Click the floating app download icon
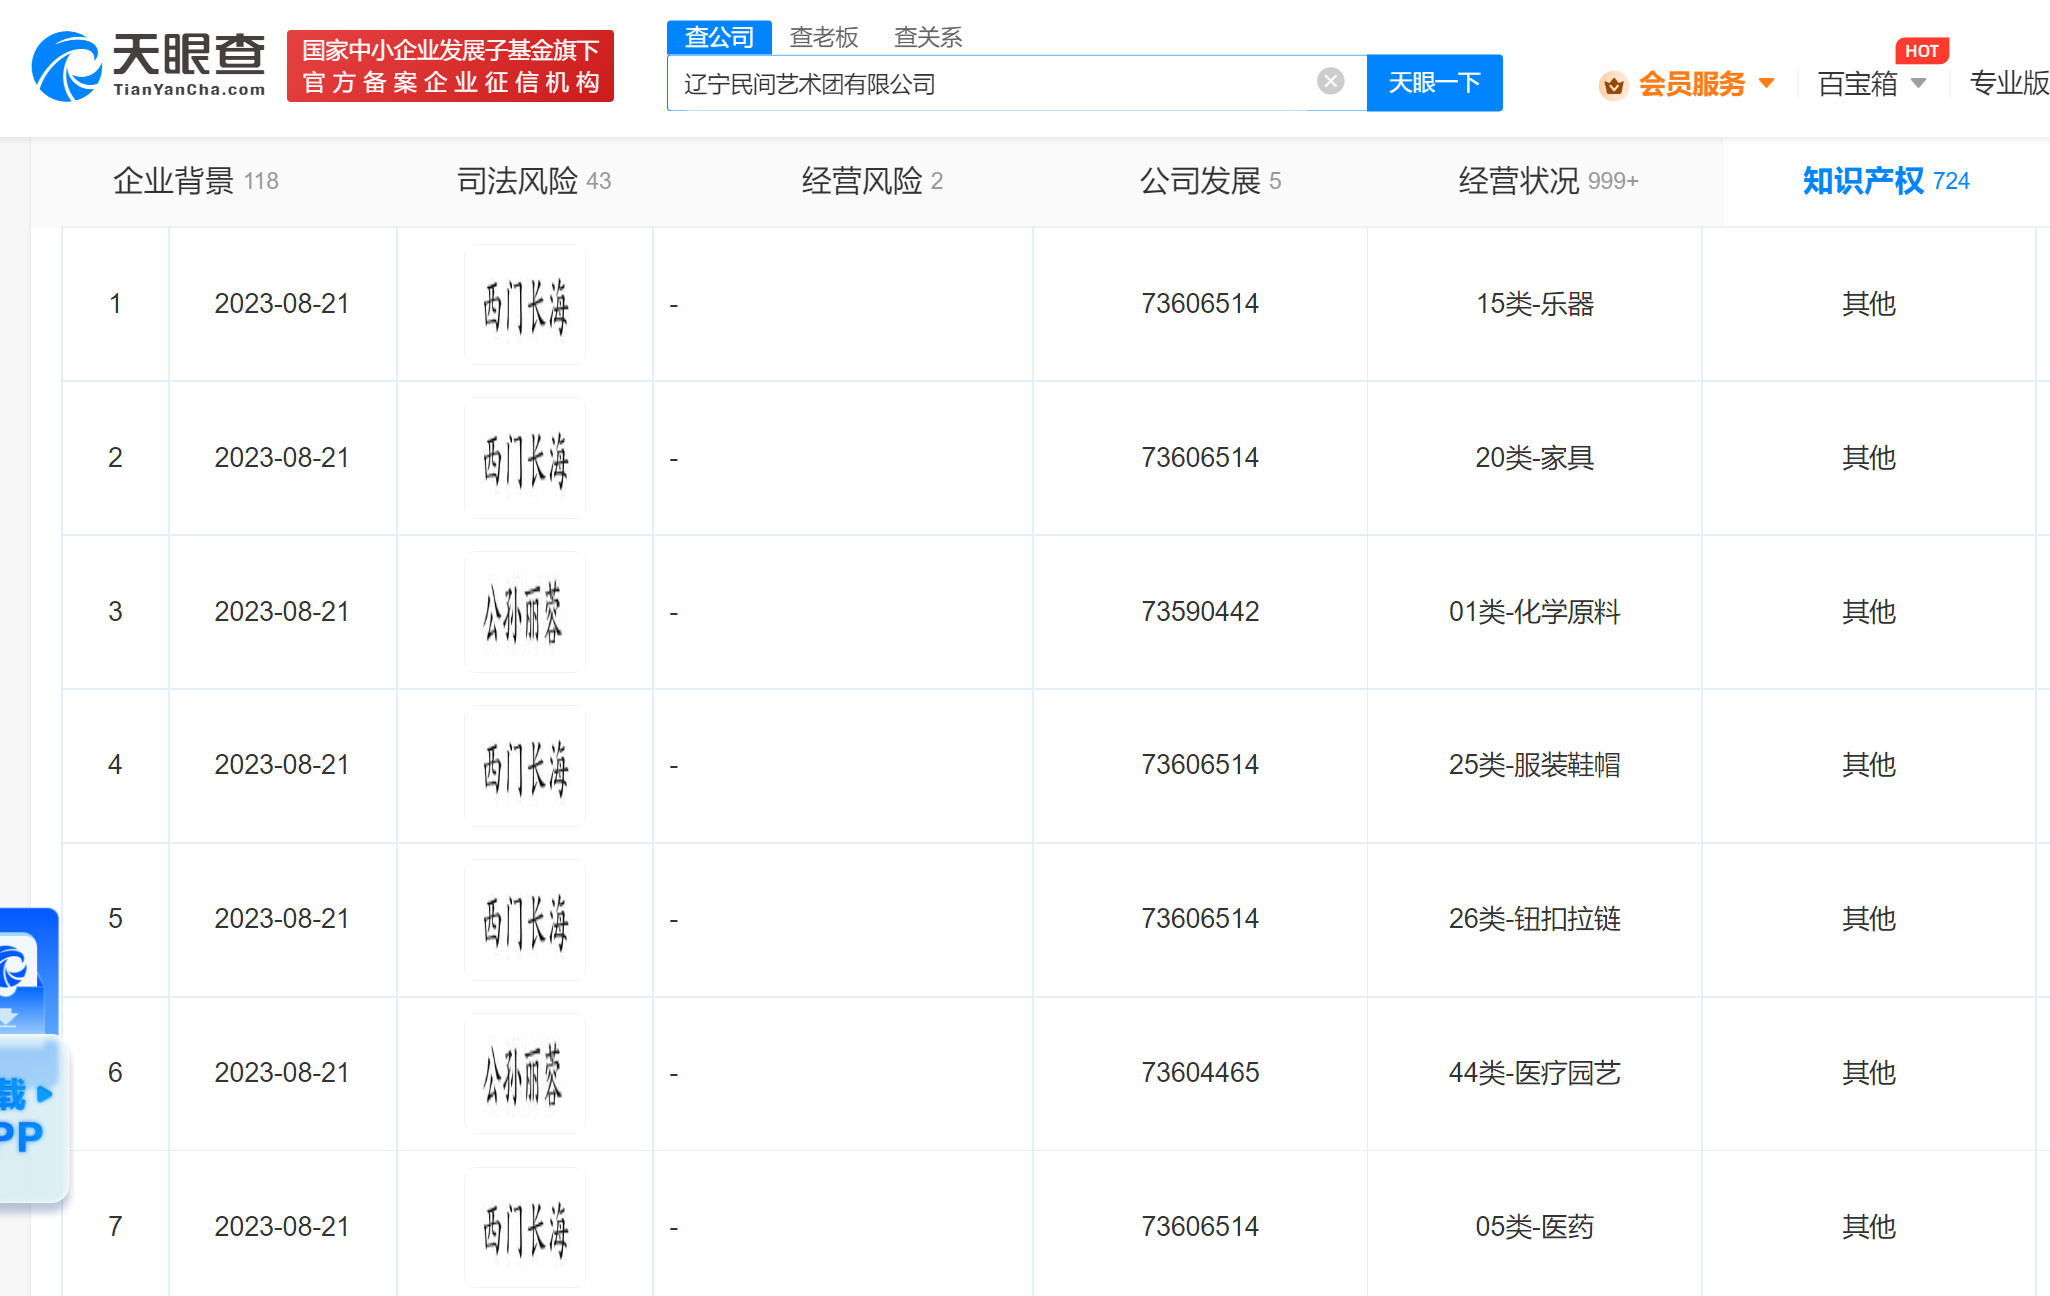Image resolution: width=2050 pixels, height=1296 pixels. point(20,975)
